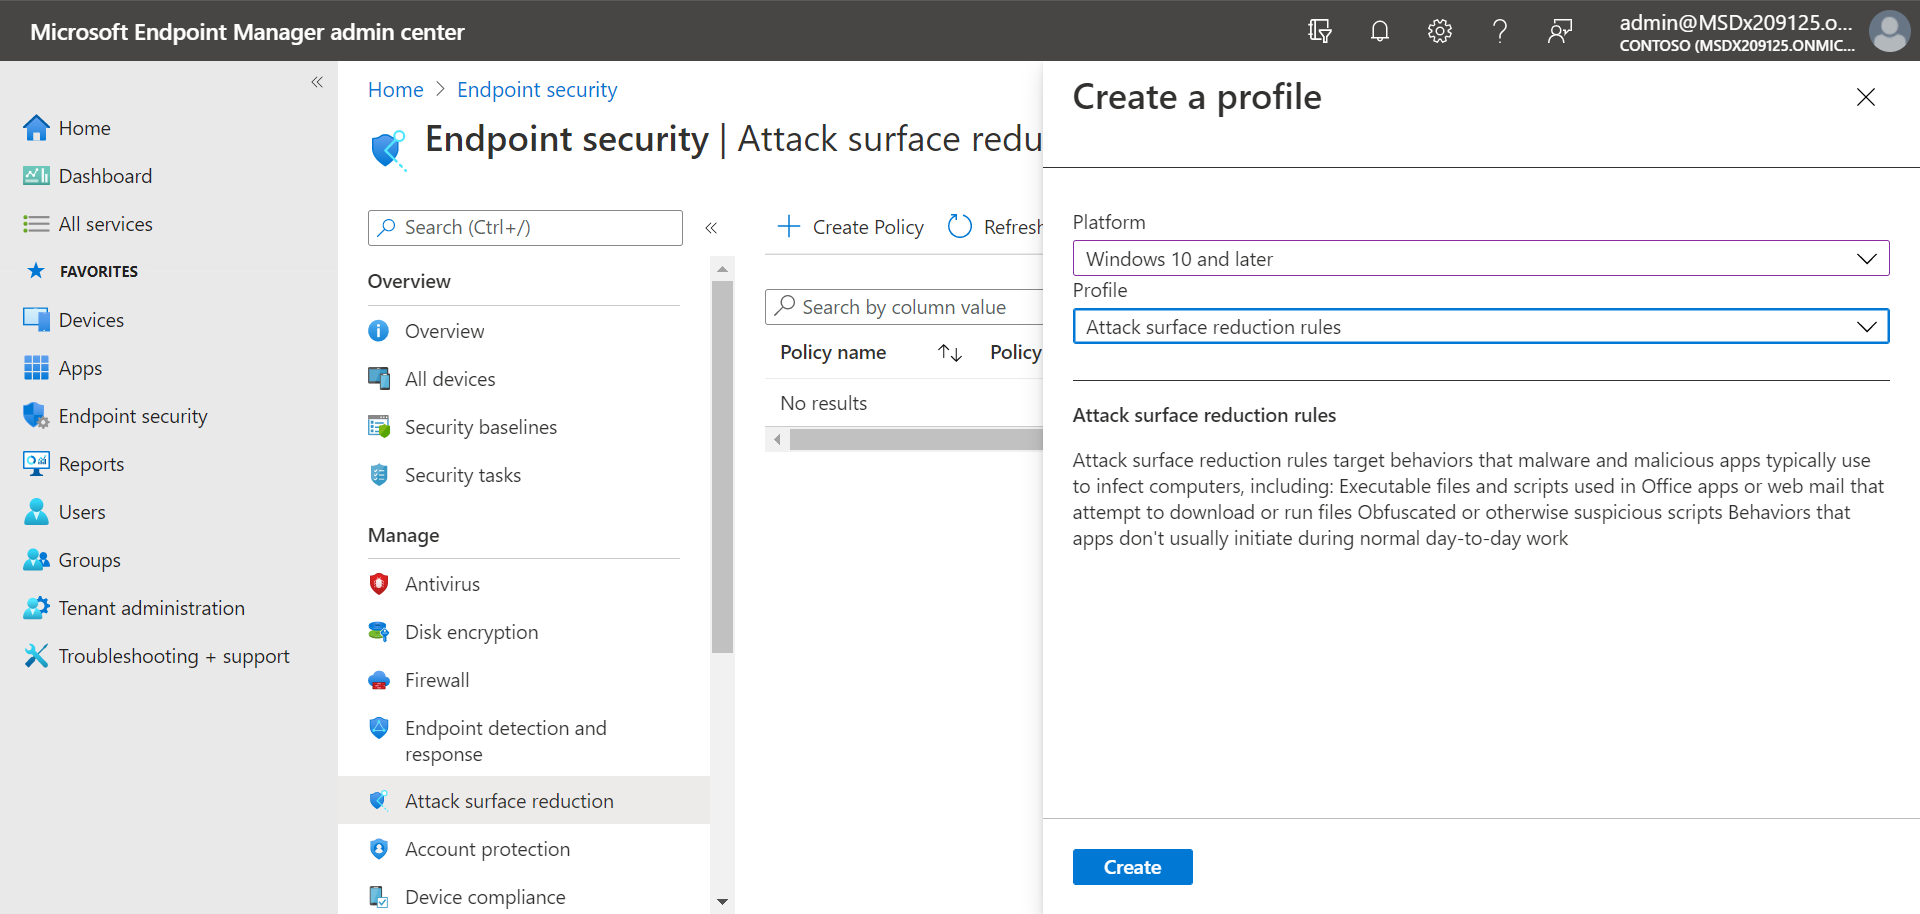Click the Dashboard chart icon

click(x=36, y=176)
